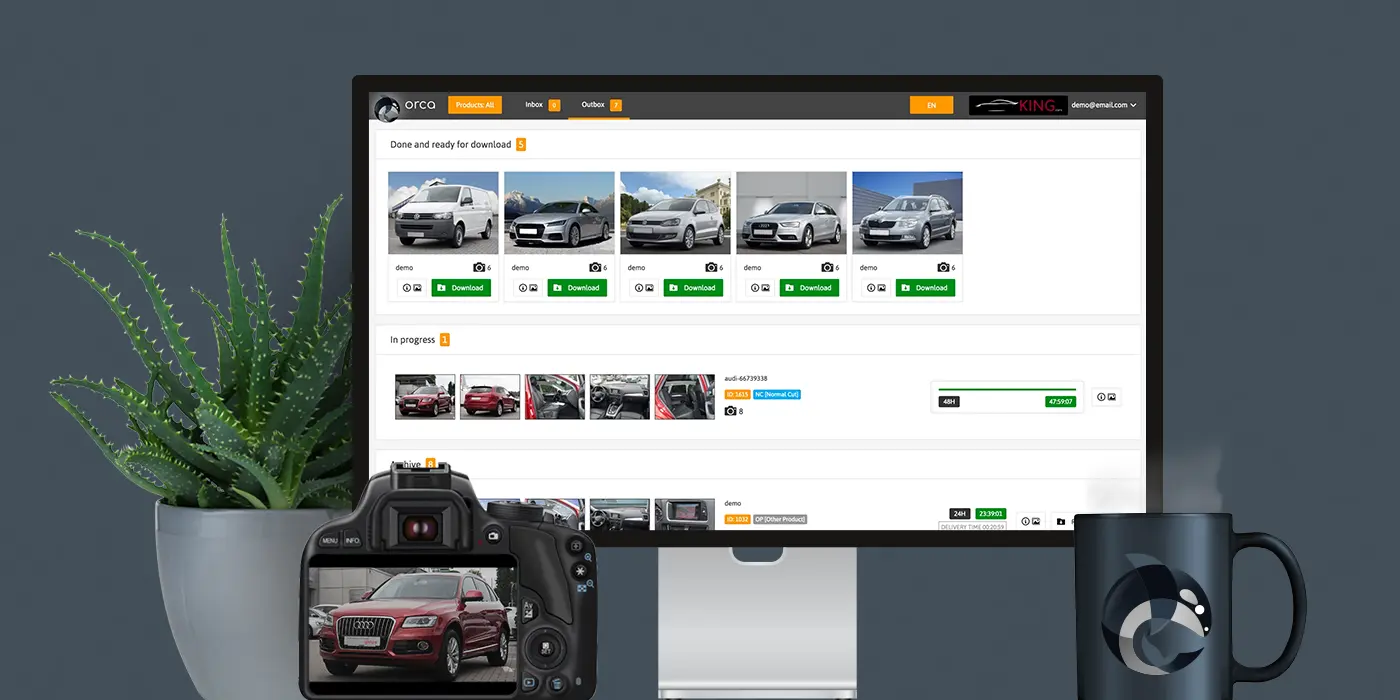Click the camera icon on Audi coupe card
The height and width of the screenshot is (700, 1400).
595,267
